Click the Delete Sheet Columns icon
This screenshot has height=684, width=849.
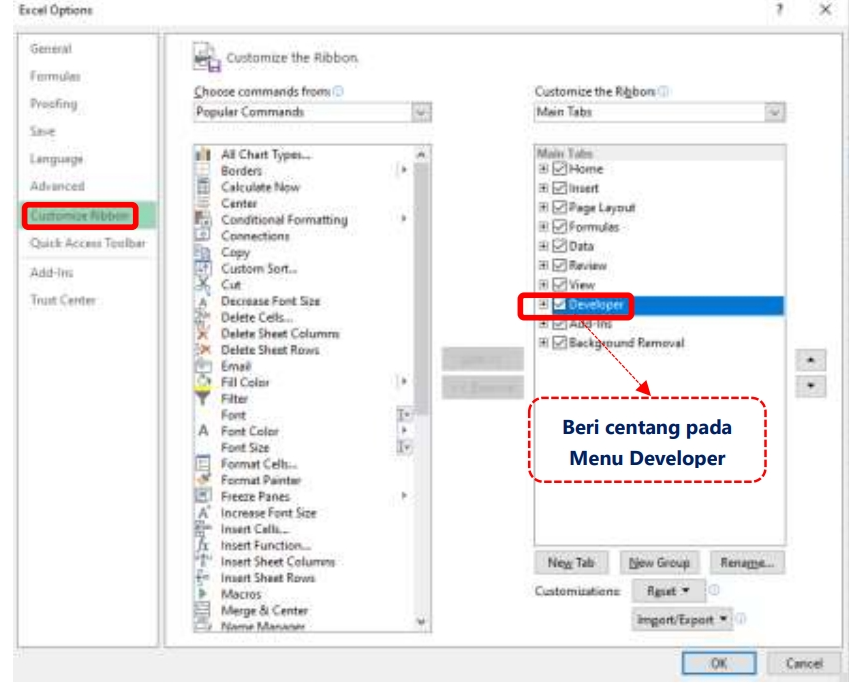coord(203,334)
